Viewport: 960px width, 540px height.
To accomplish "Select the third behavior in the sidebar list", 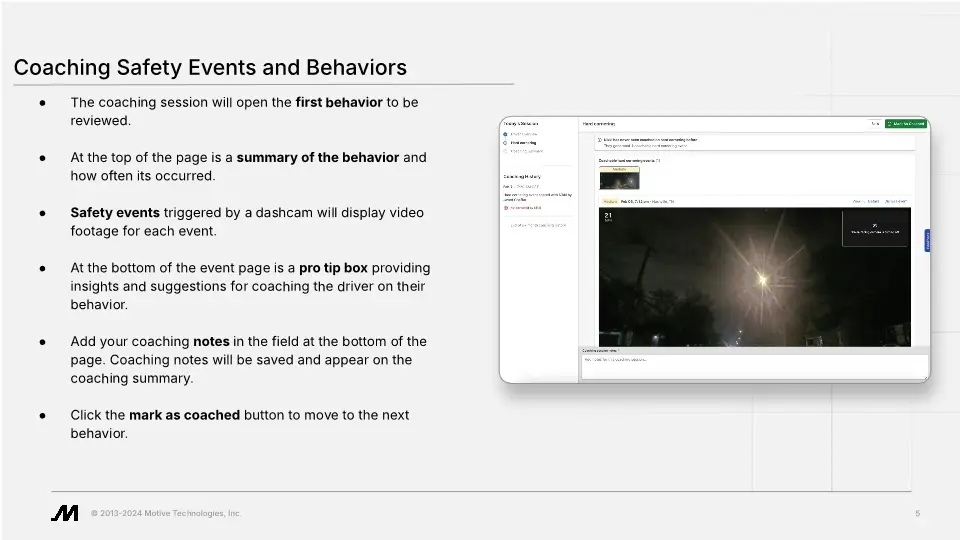I will 525,152.
